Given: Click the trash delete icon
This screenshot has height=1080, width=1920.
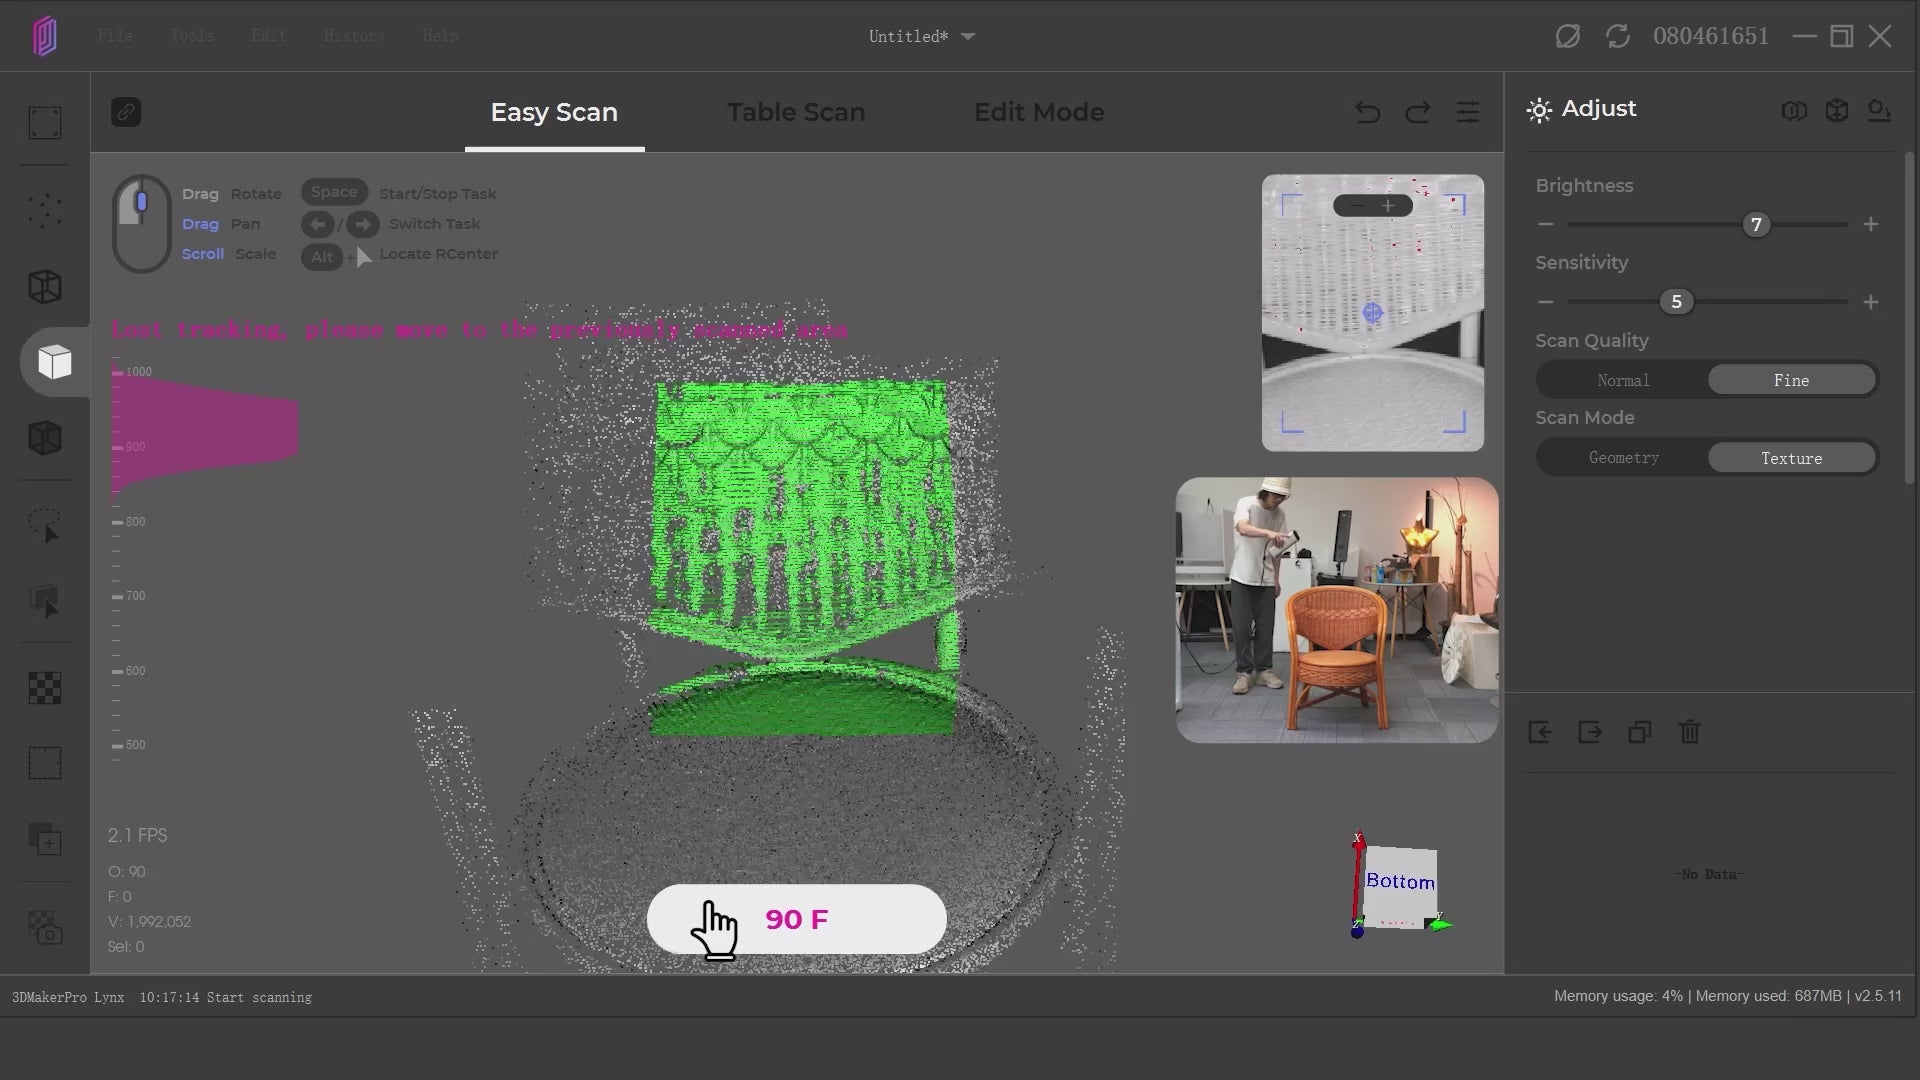Looking at the screenshot, I should pyautogui.click(x=1689, y=732).
